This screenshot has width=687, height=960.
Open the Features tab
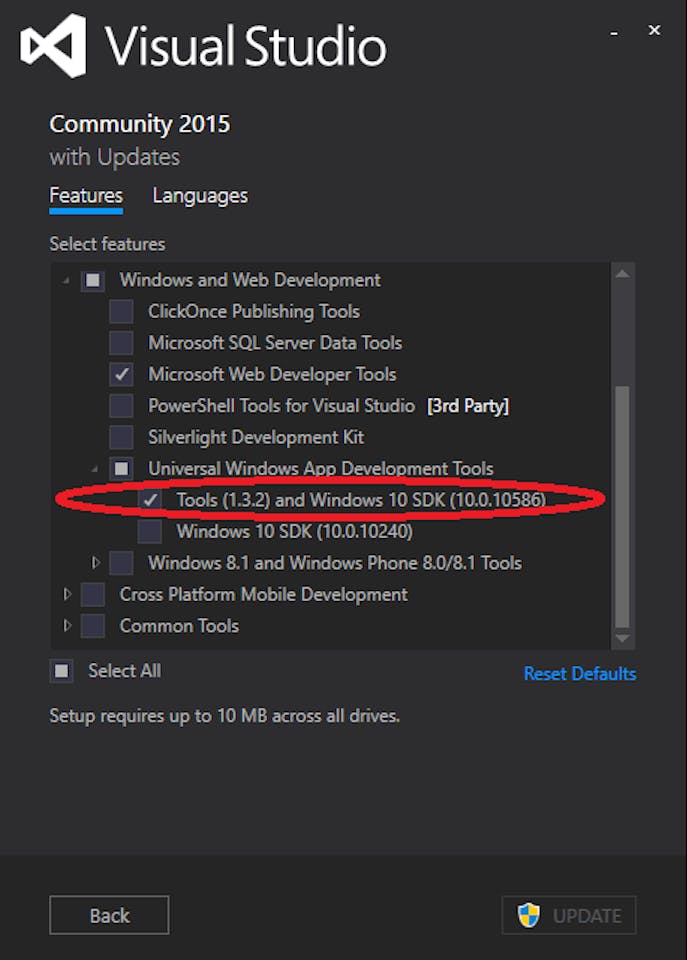(86, 196)
